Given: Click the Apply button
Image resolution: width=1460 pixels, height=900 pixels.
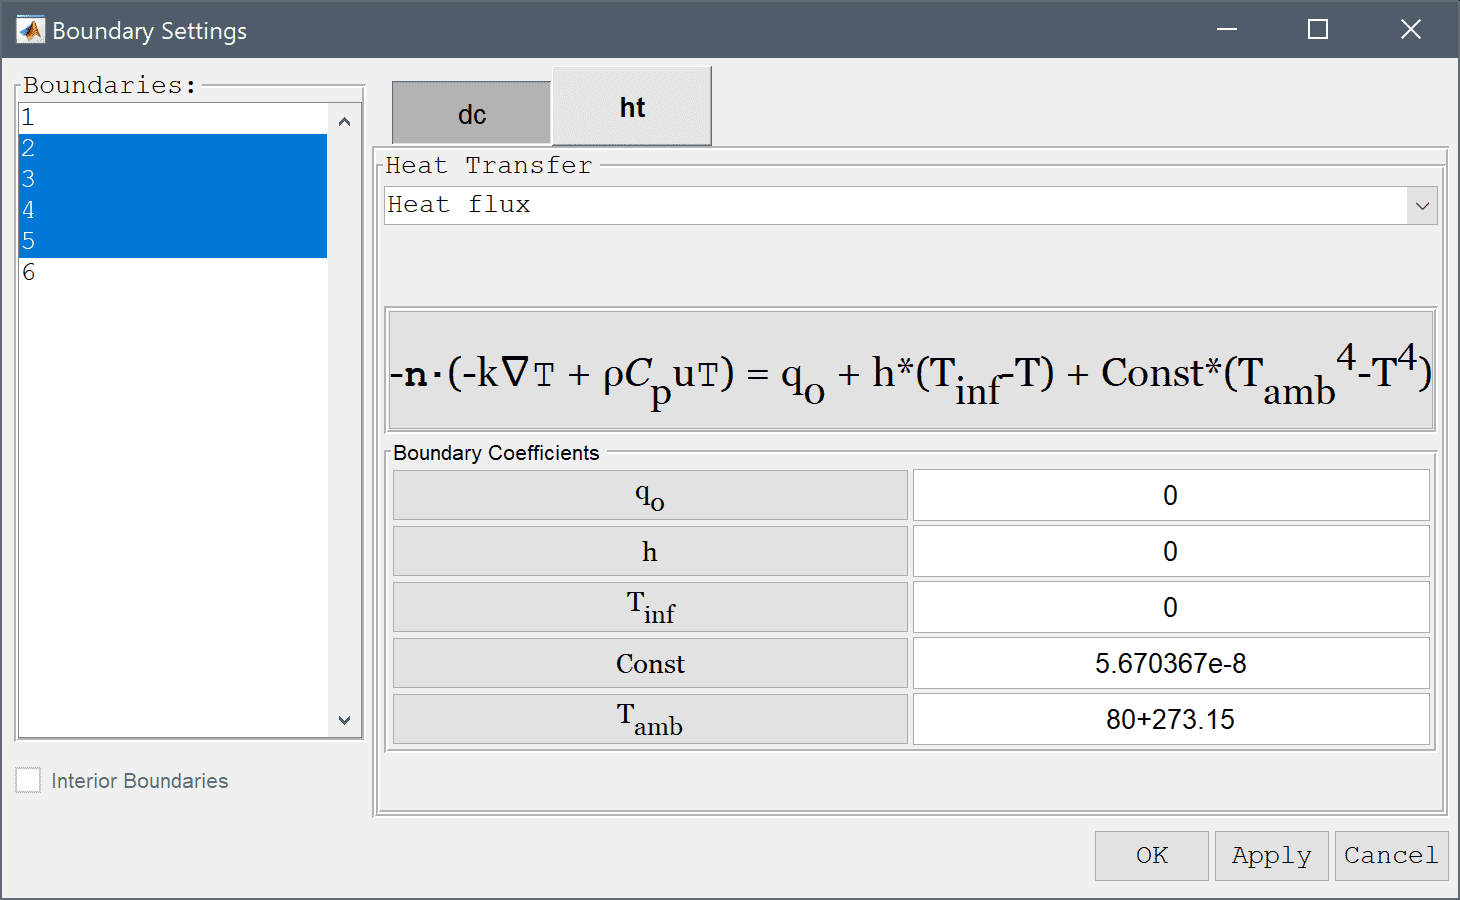Looking at the screenshot, I should point(1272,856).
